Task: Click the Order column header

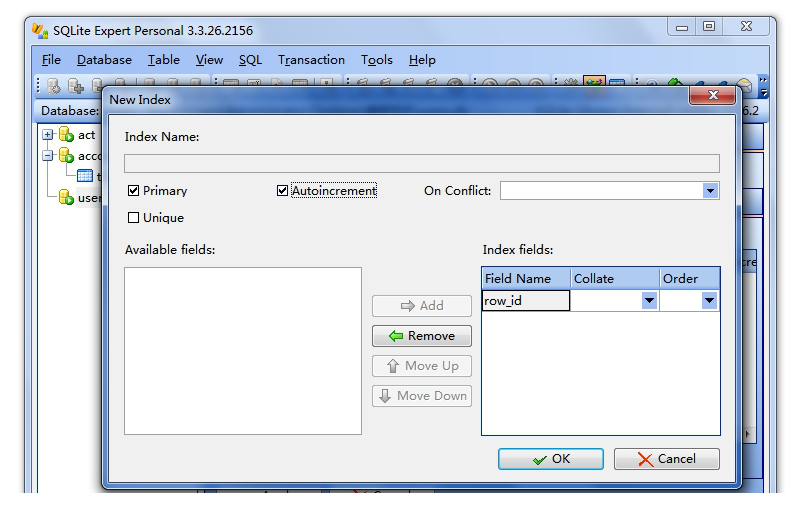Action: 690,278
